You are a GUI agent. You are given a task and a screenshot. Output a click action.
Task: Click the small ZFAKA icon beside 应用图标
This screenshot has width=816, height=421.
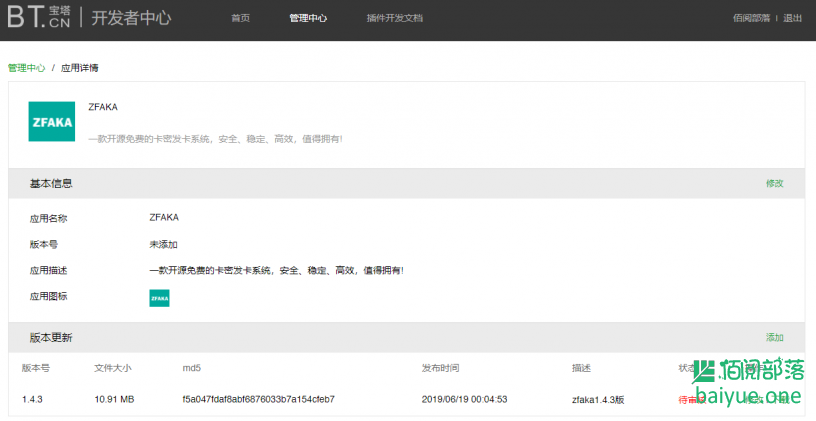159,298
